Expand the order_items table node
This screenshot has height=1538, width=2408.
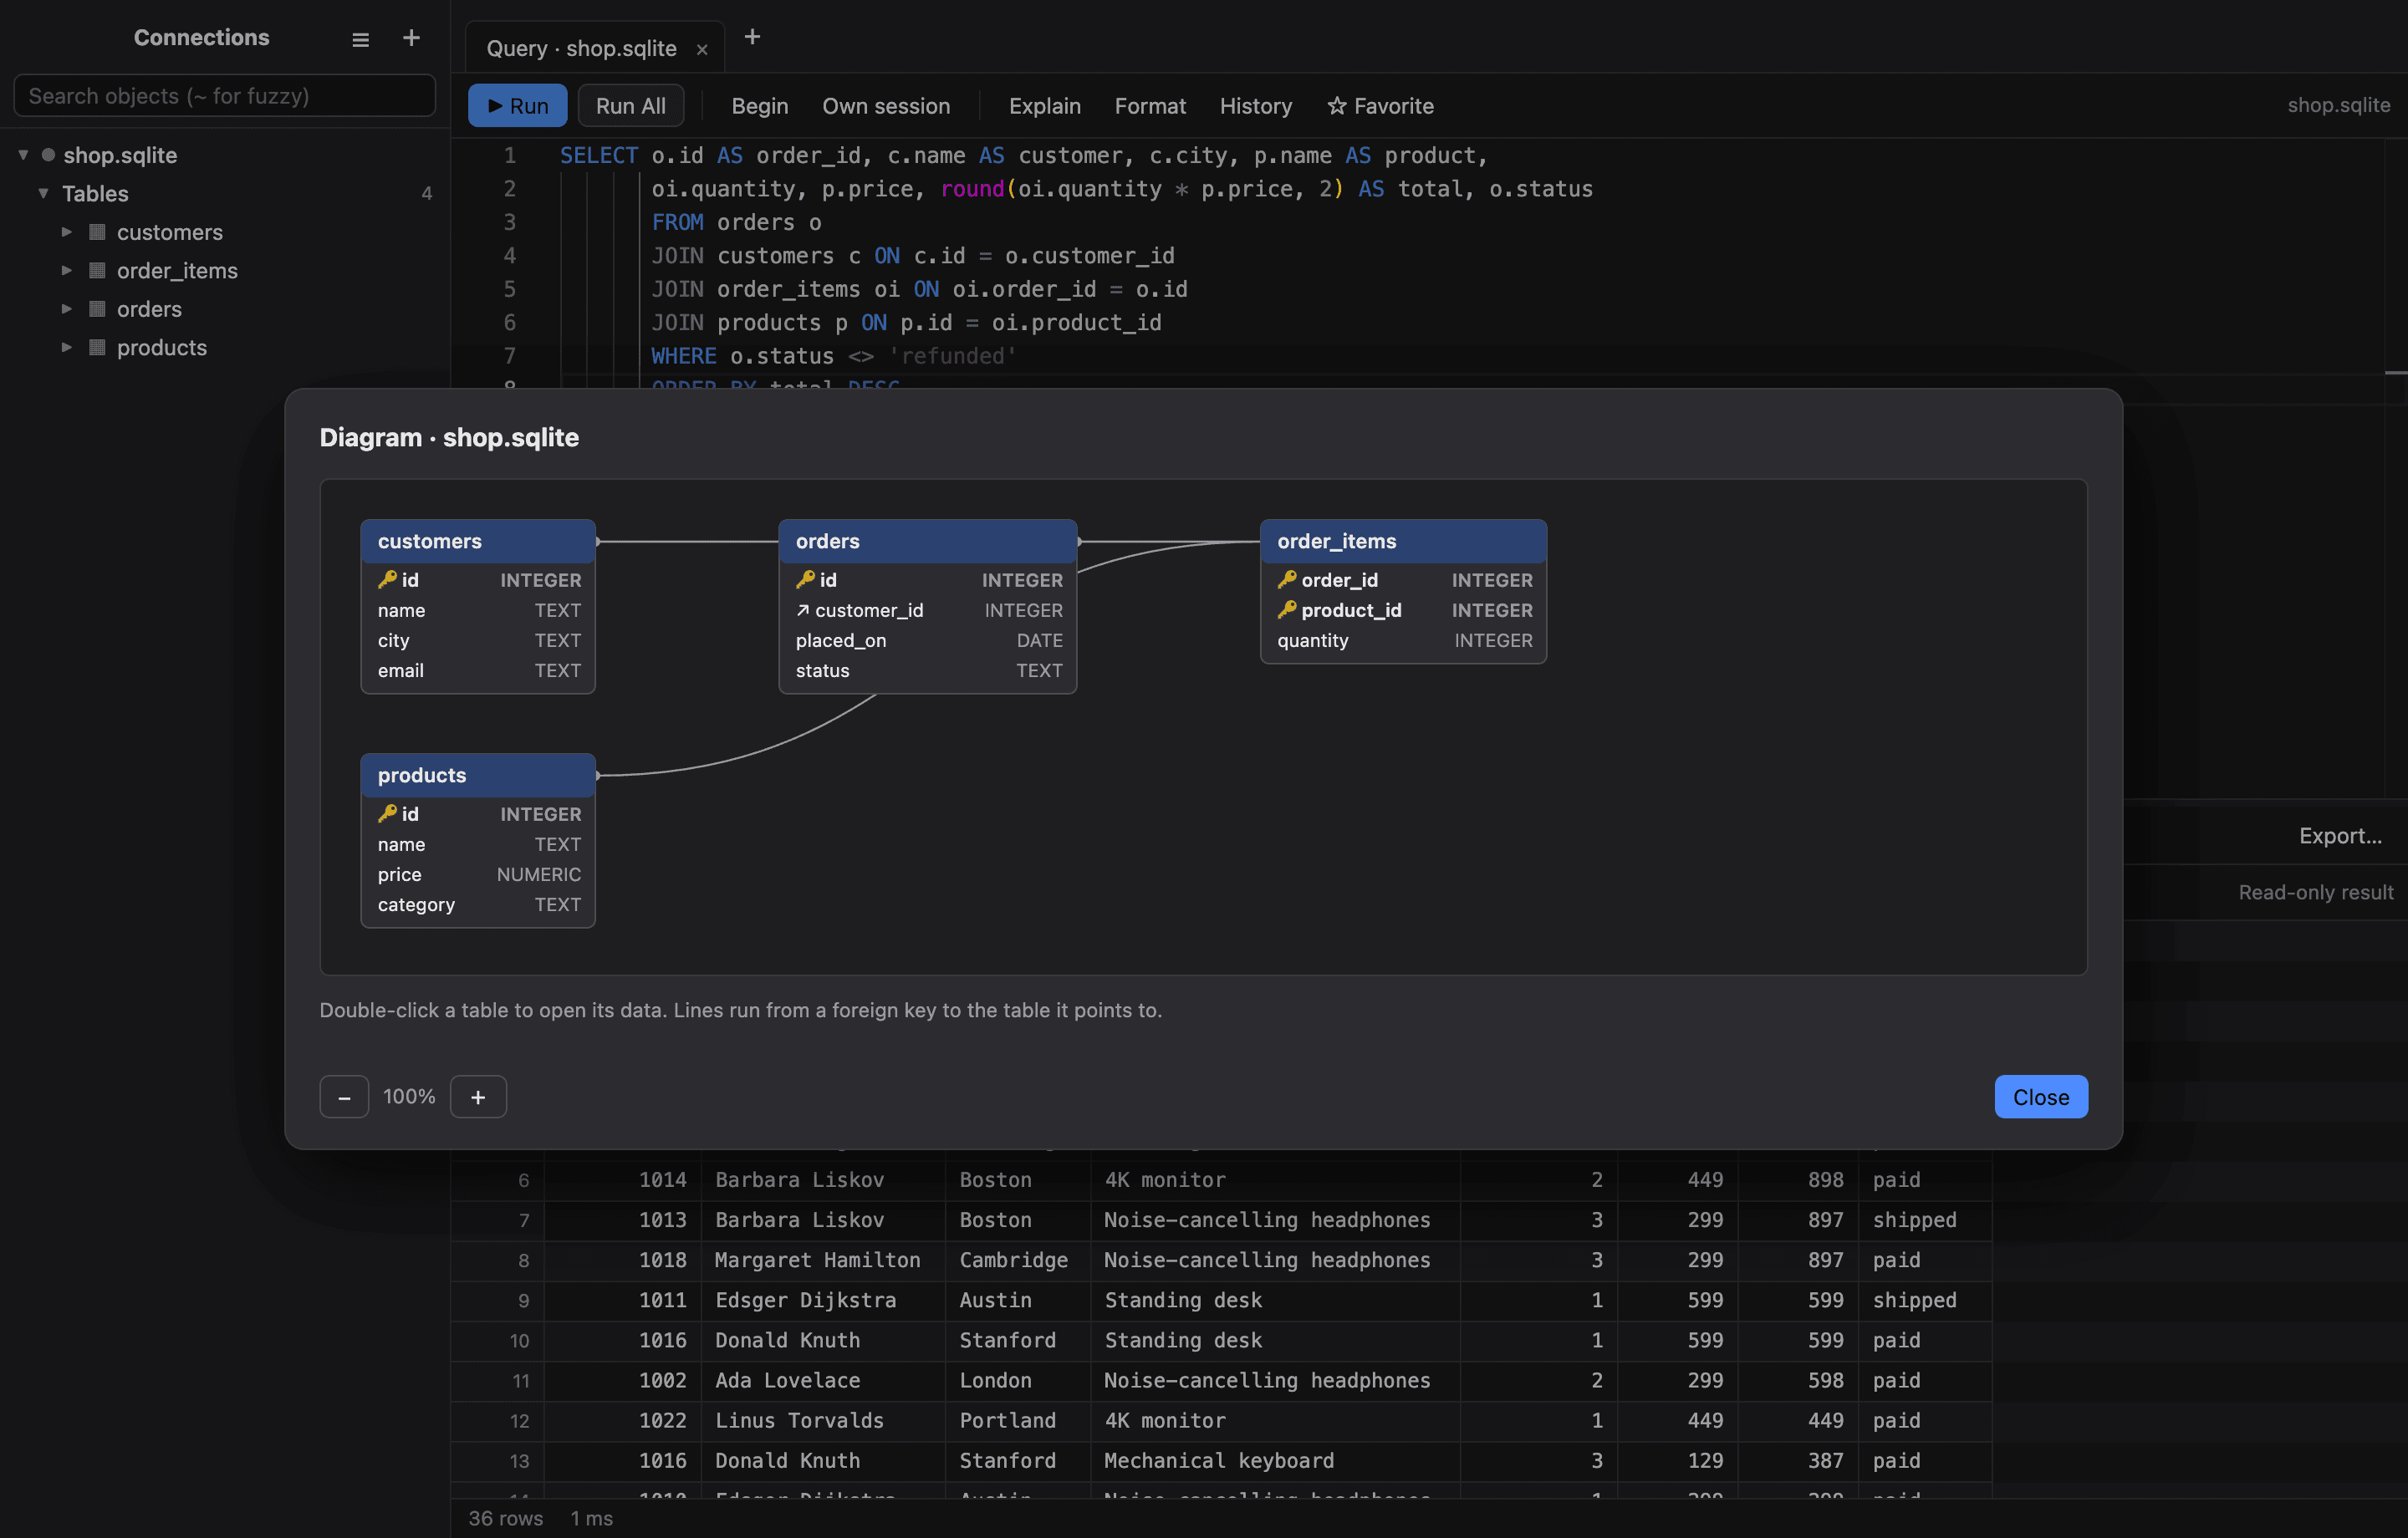click(66, 270)
